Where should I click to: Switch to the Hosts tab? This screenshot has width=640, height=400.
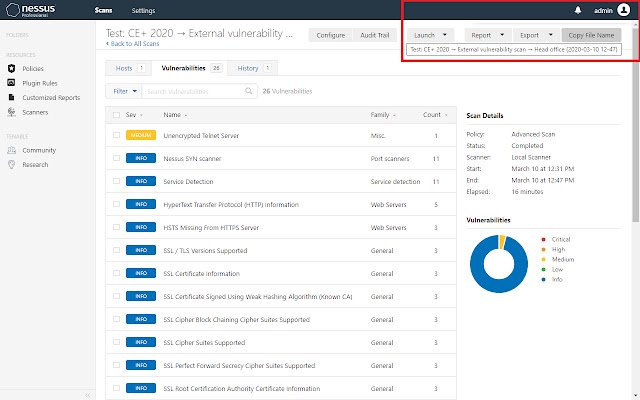click(129, 68)
